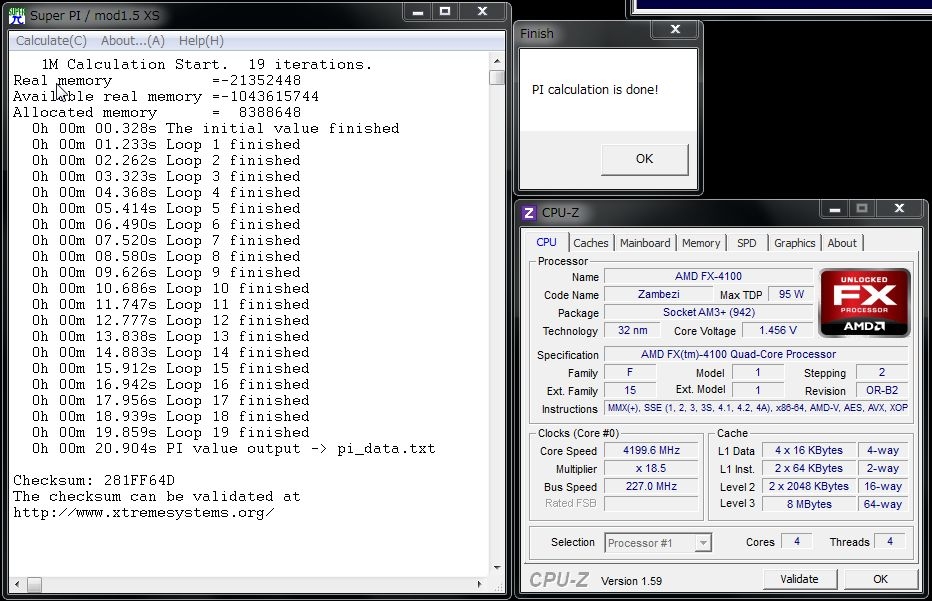Click the CPU-Z purple Z icon in title bar

coord(528,213)
